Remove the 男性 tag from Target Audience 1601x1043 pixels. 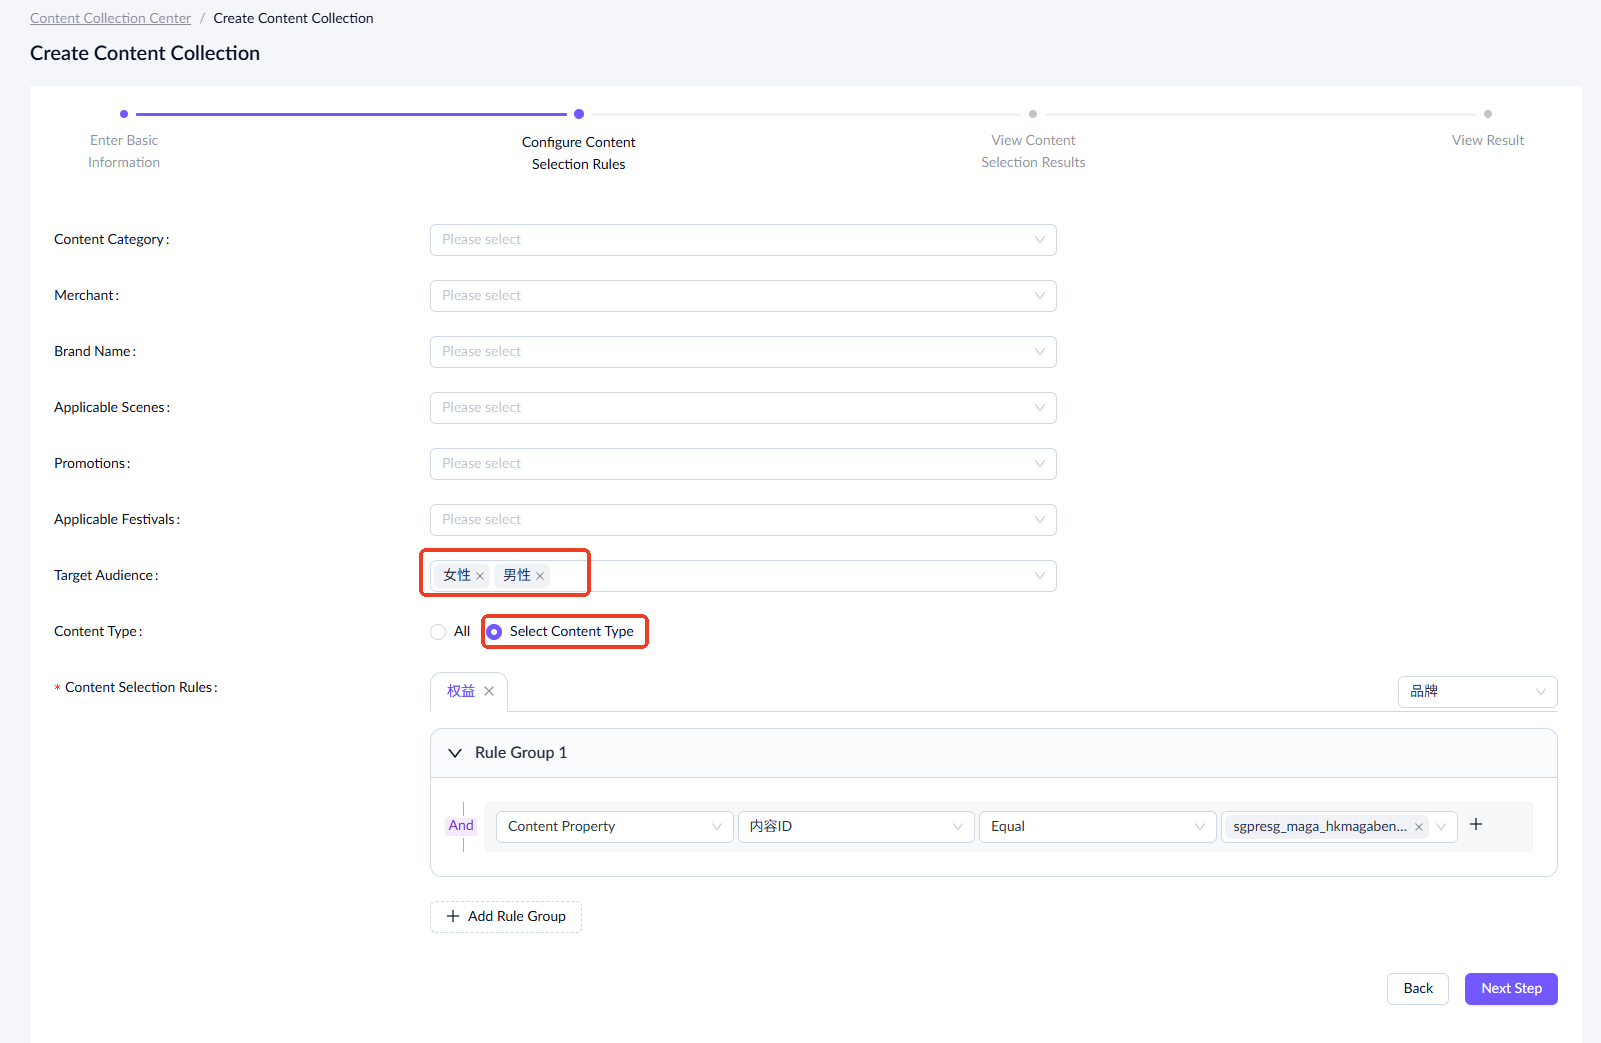[x=540, y=576]
